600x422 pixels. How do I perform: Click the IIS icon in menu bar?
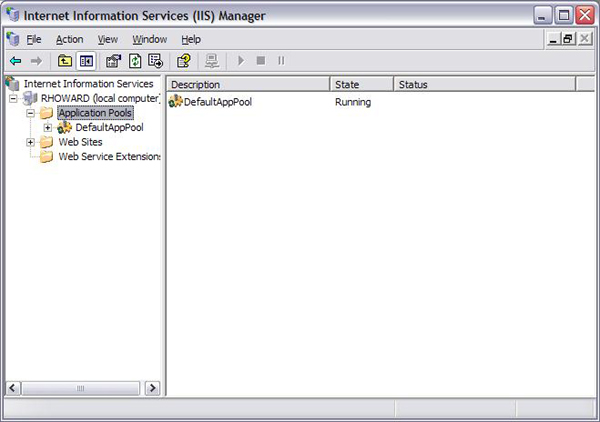[x=13, y=39]
